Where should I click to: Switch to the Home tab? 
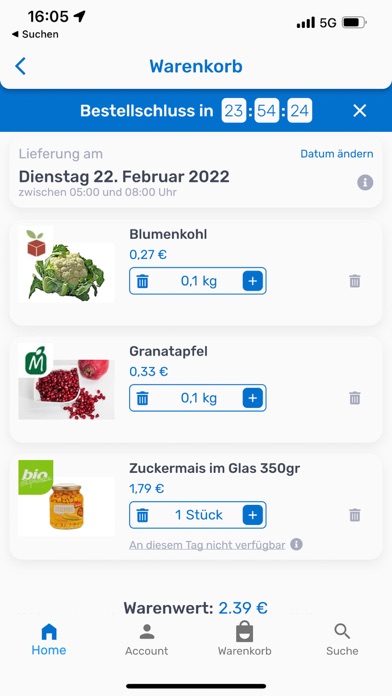pos(49,640)
